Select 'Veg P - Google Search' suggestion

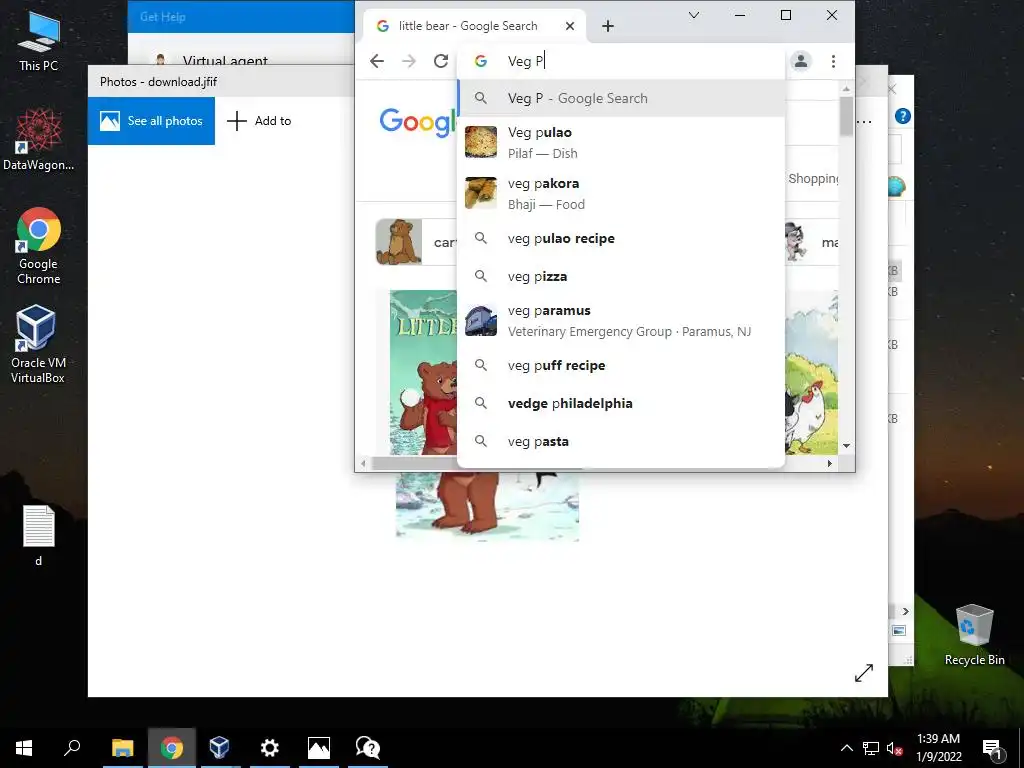point(621,98)
